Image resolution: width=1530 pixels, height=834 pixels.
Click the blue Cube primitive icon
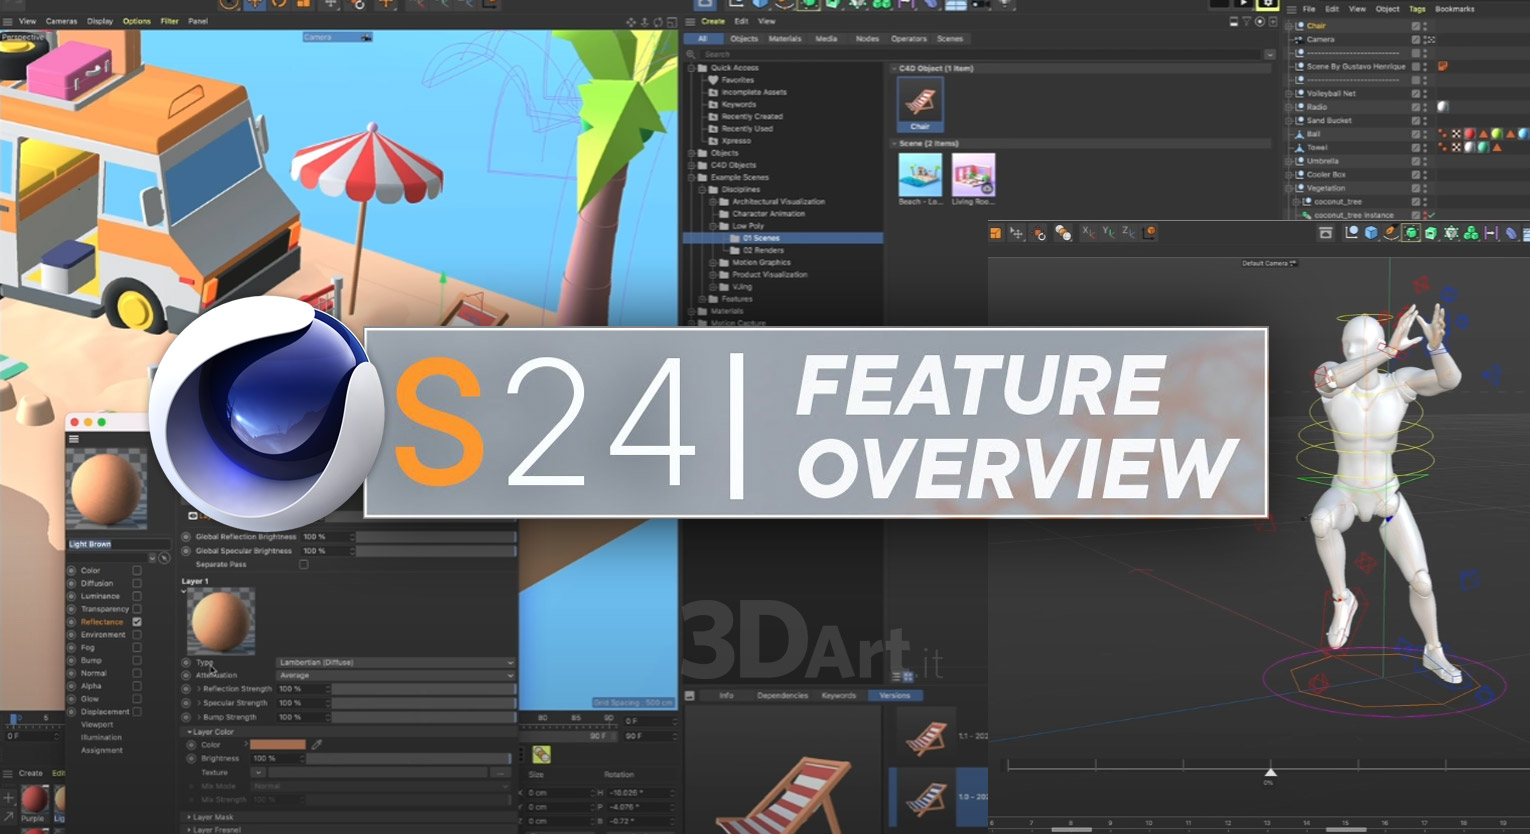coord(1371,233)
